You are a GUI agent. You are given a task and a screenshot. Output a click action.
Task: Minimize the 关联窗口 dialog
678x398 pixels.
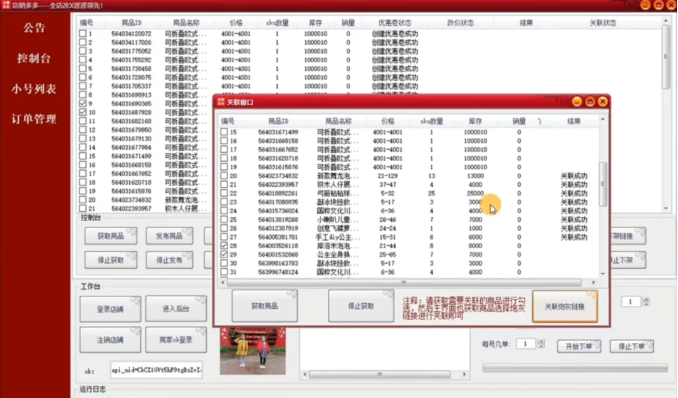point(577,102)
